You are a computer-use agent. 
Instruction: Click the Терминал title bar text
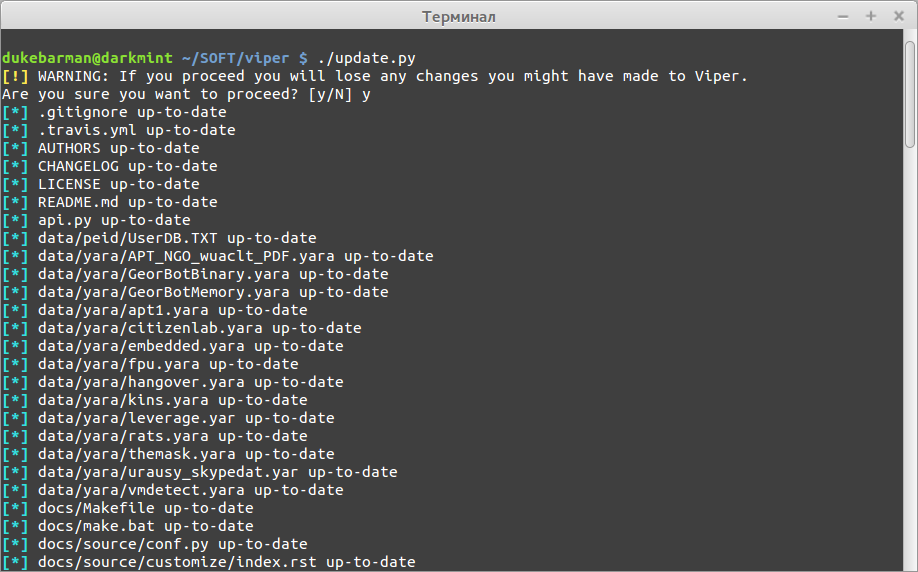[458, 16]
